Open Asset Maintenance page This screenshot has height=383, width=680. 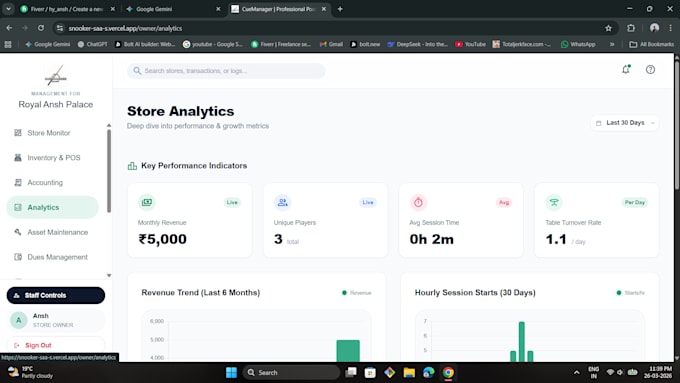57,232
